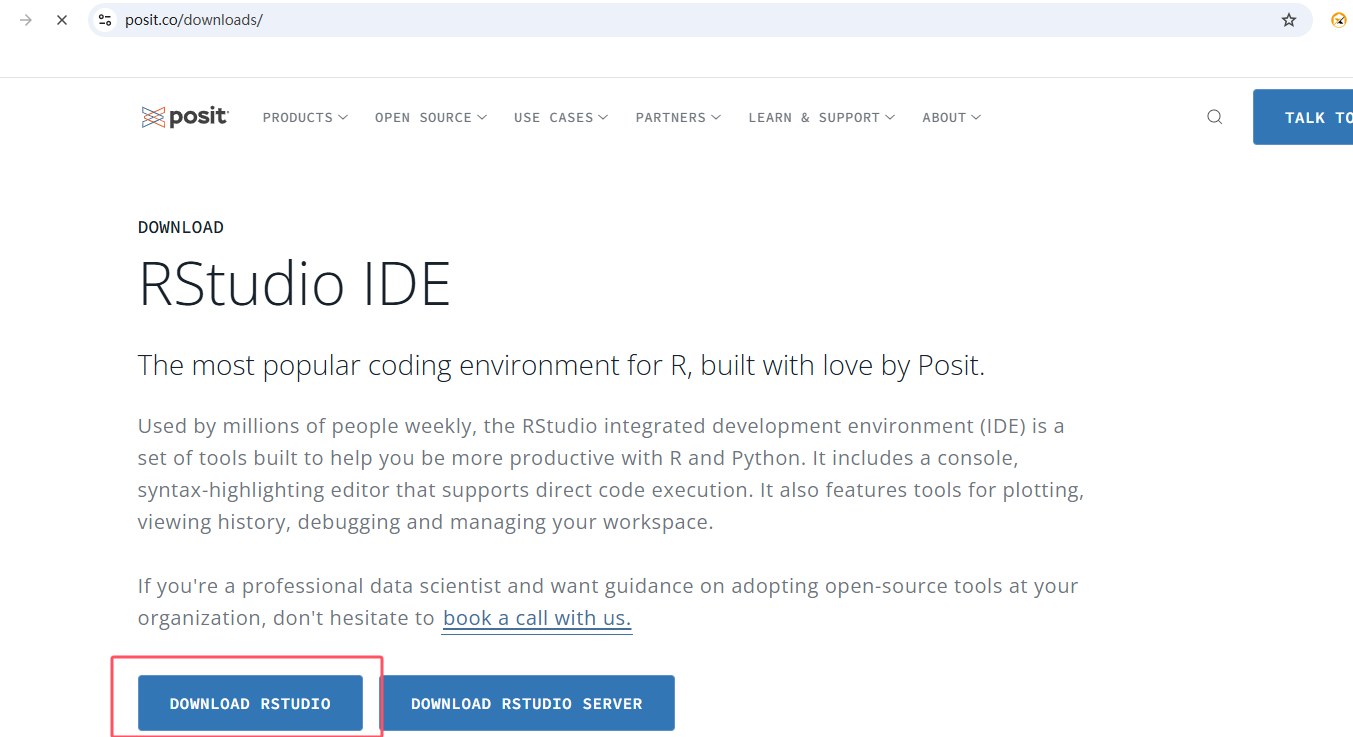Image resolution: width=1353 pixels, height=737 pixels.
Task: Expand the Partners menu
Action: coord(678,117)
